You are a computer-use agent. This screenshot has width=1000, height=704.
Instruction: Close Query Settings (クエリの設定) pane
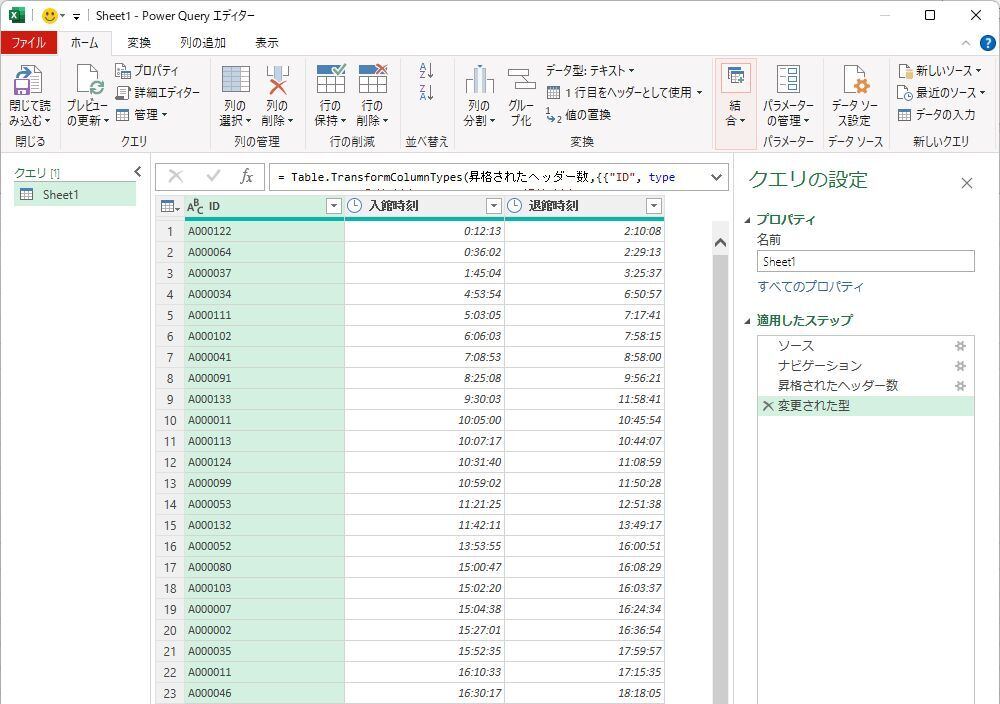[967, 184]
